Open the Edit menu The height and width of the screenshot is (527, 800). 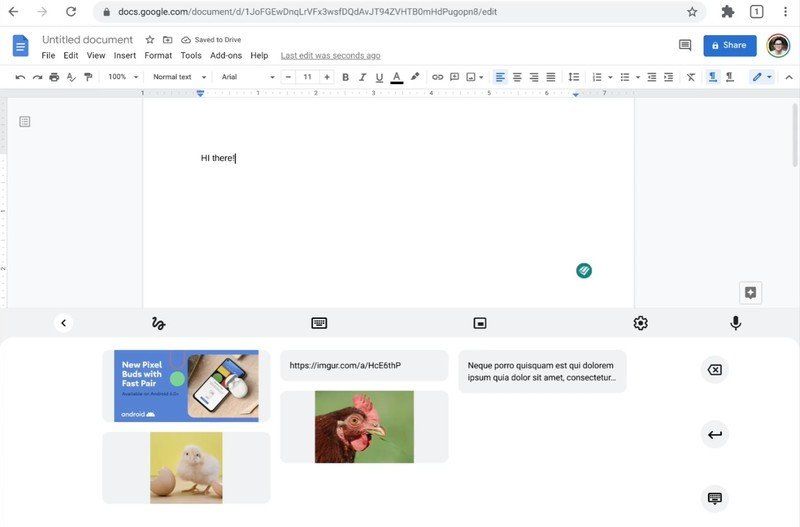(x=71, y=56)
